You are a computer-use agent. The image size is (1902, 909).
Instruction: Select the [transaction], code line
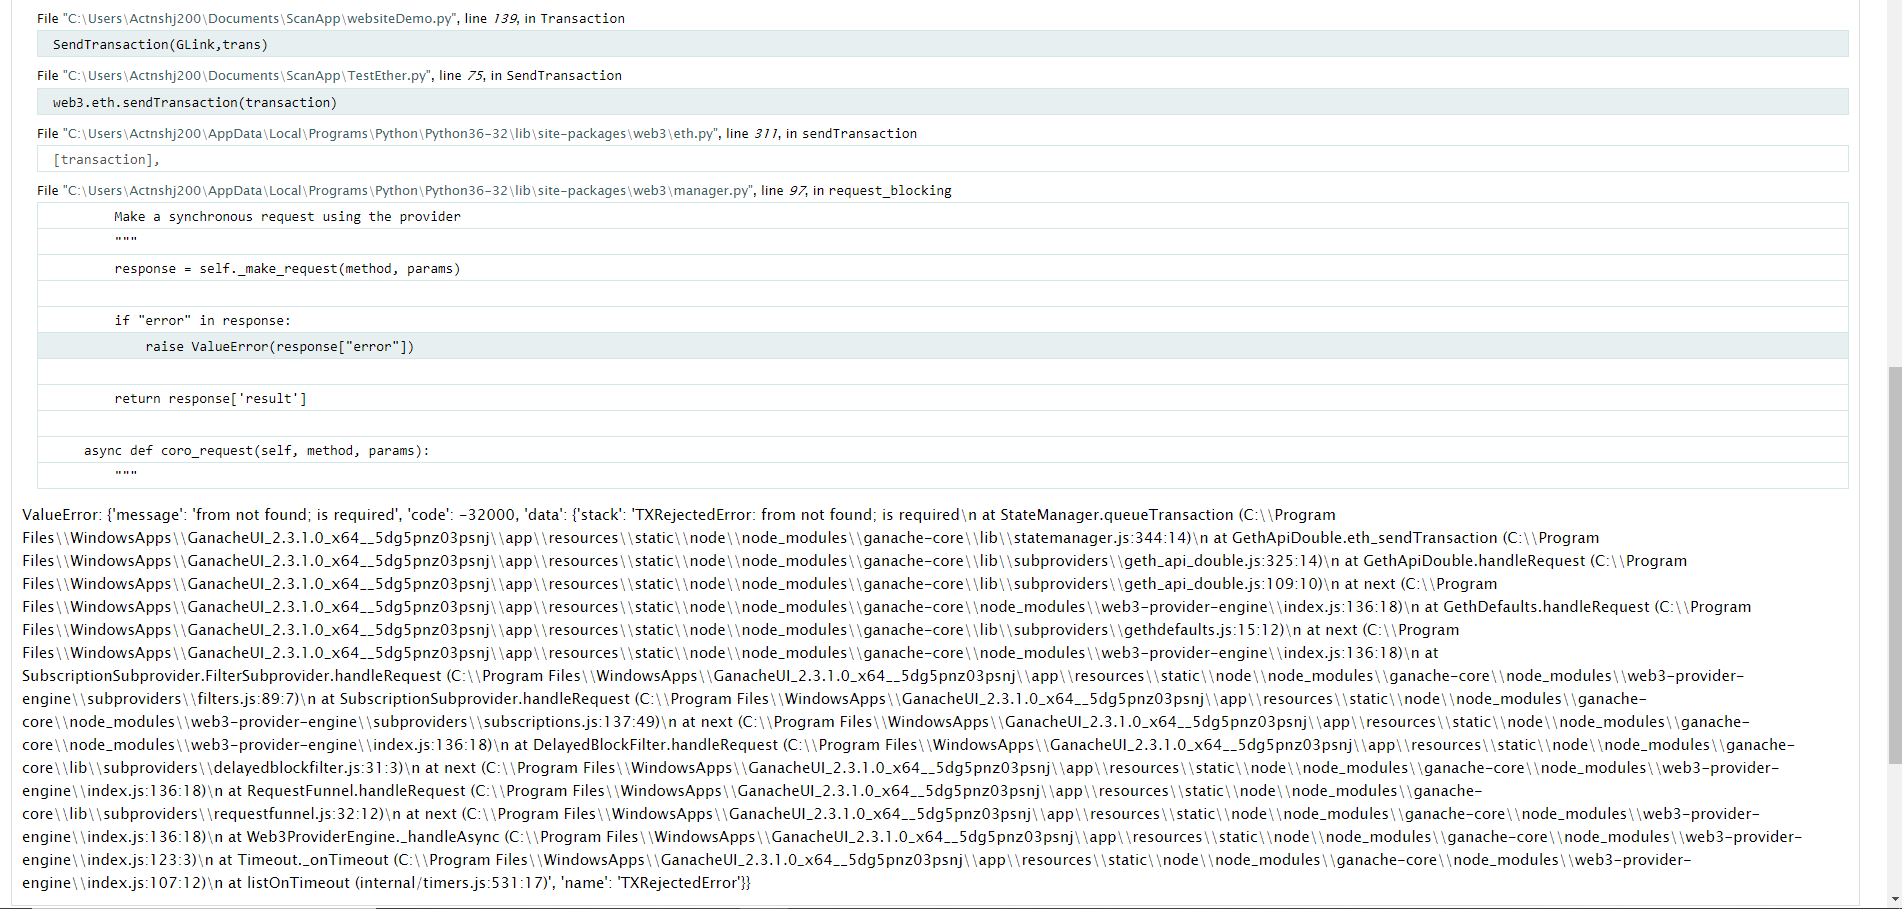(942, 159)
